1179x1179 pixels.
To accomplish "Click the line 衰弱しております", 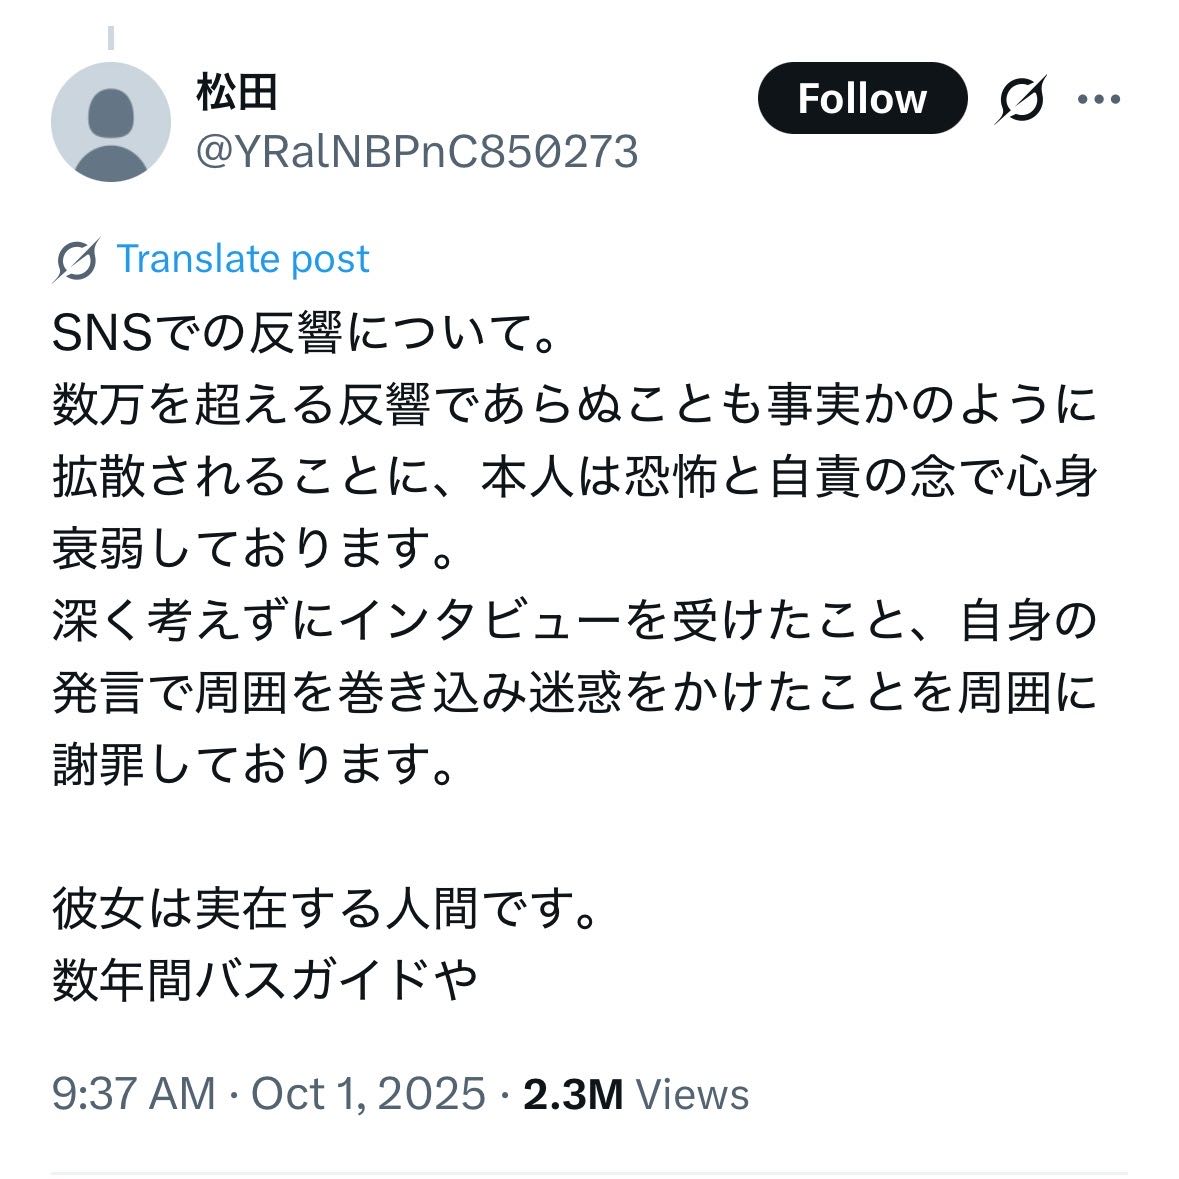I will click(x=252, y=550).
